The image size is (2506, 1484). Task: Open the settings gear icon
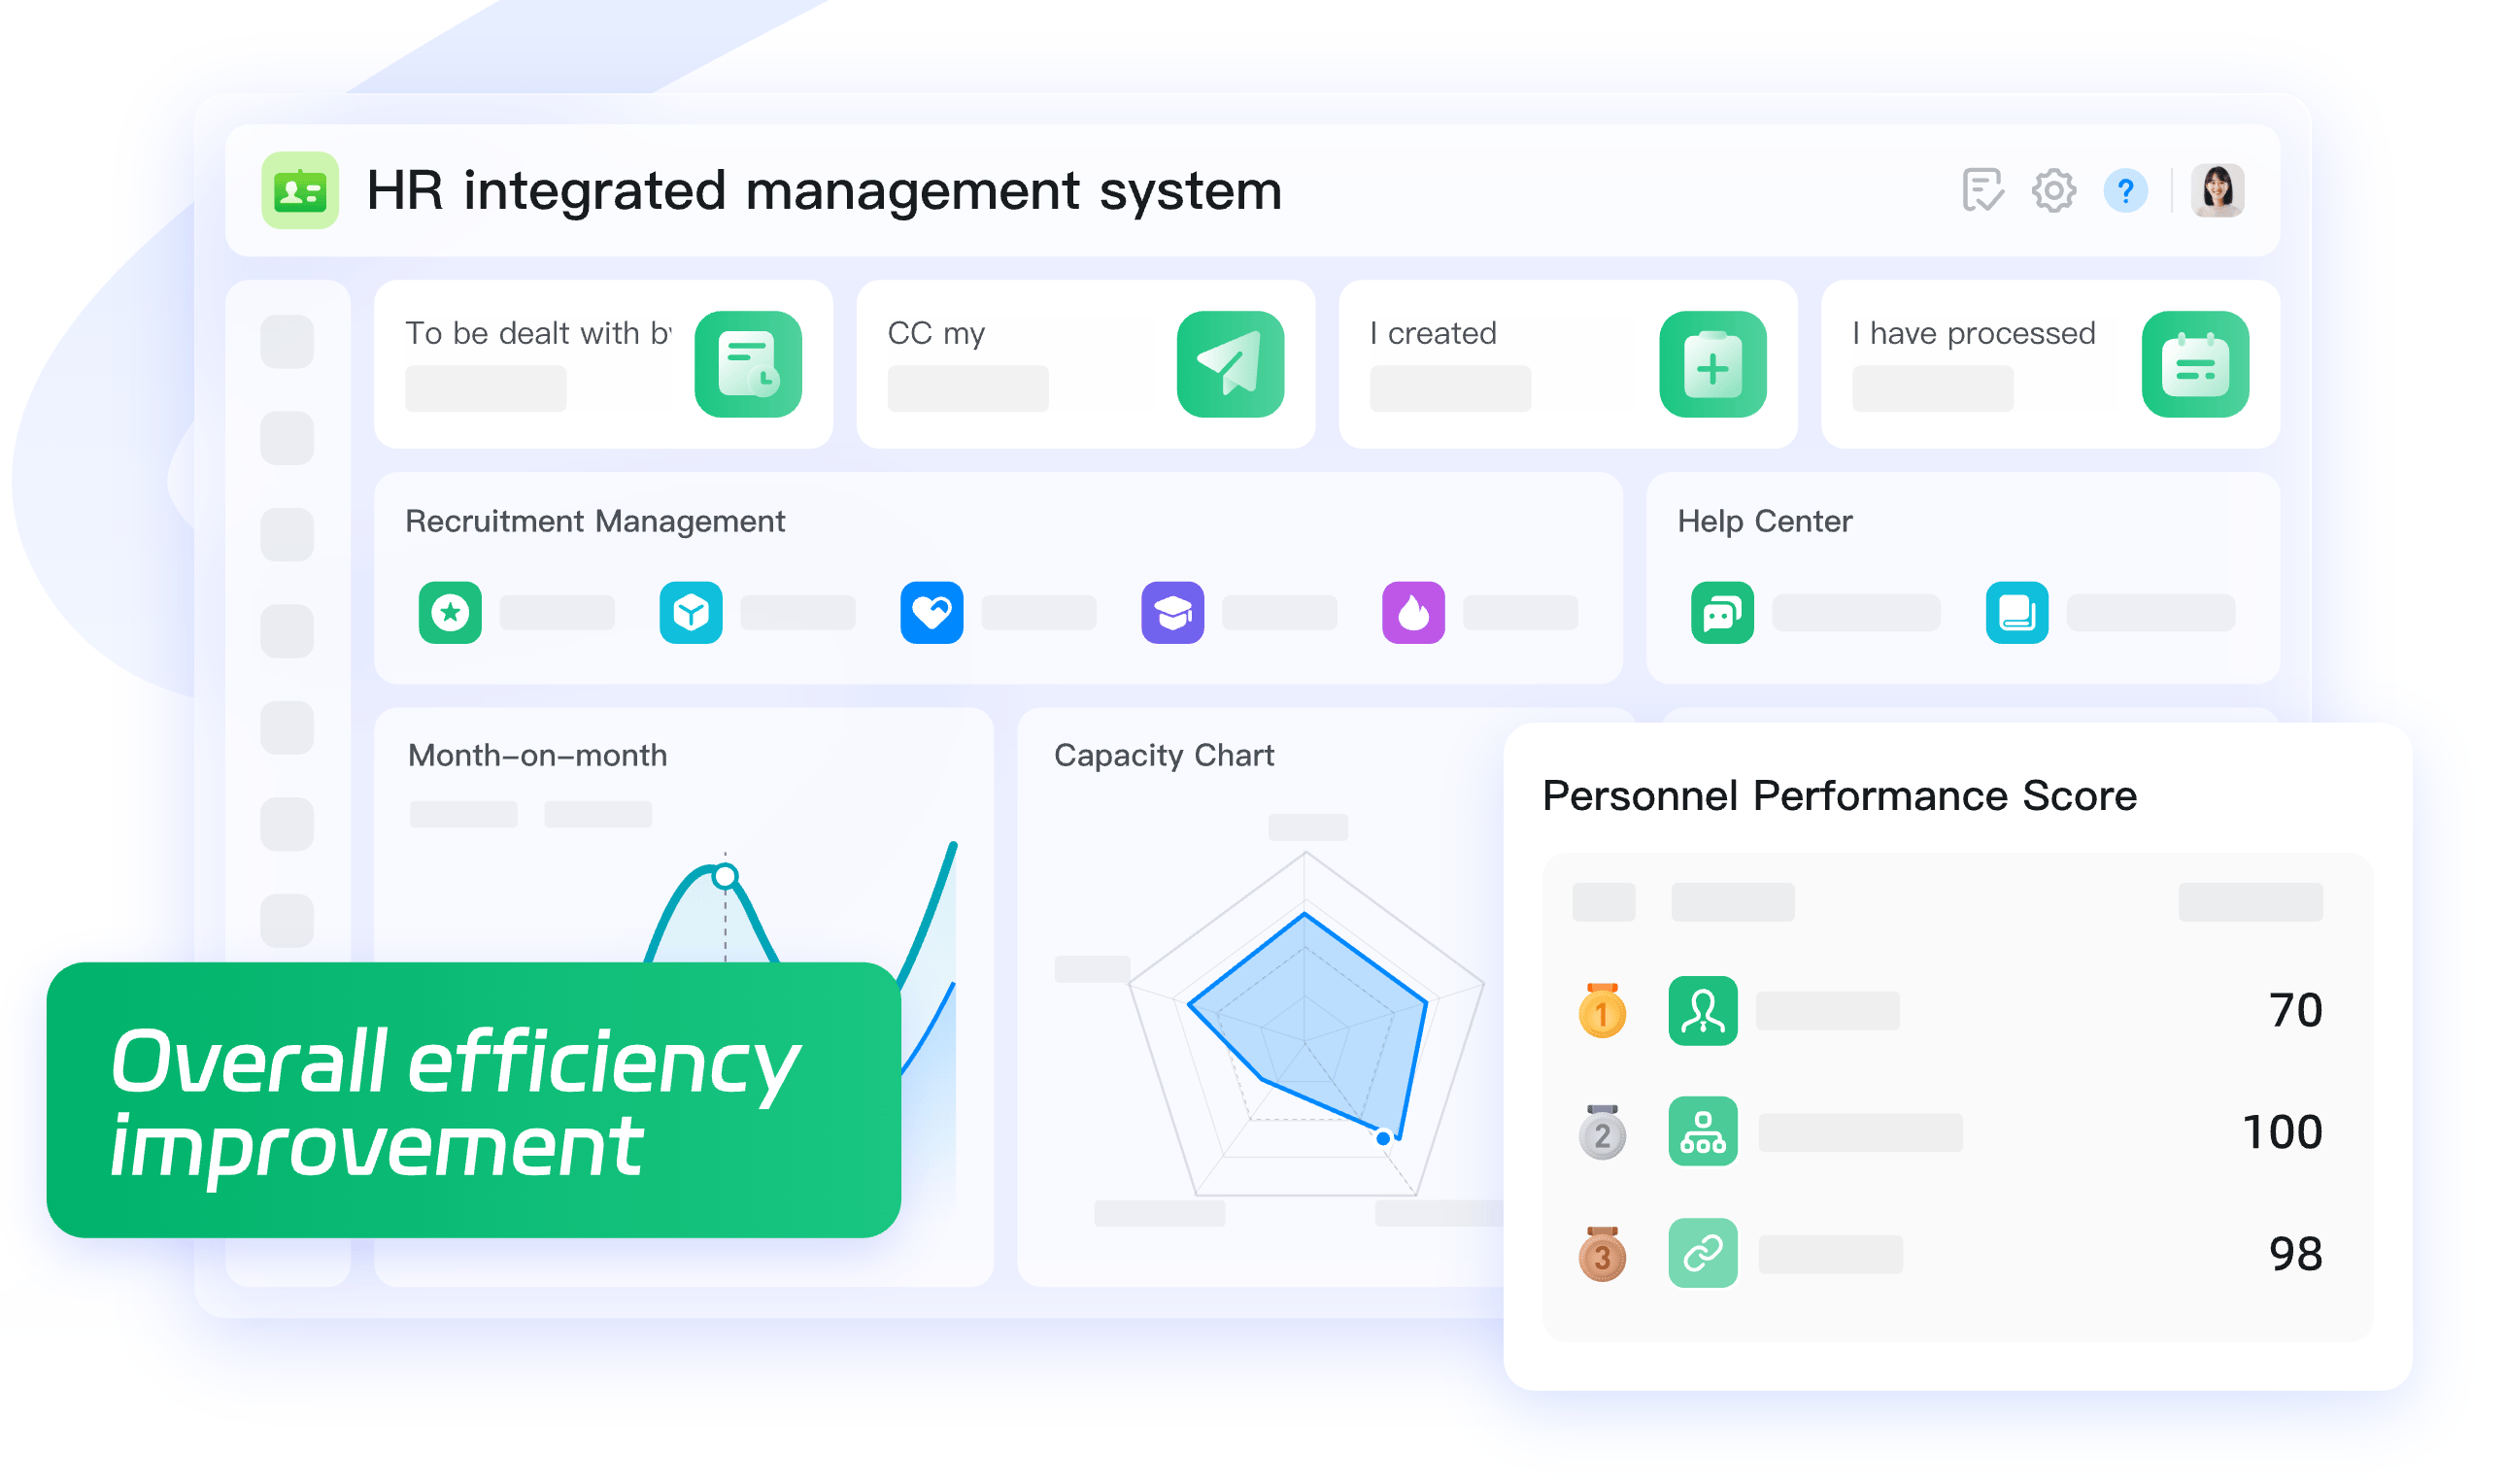pos(2054,191)
